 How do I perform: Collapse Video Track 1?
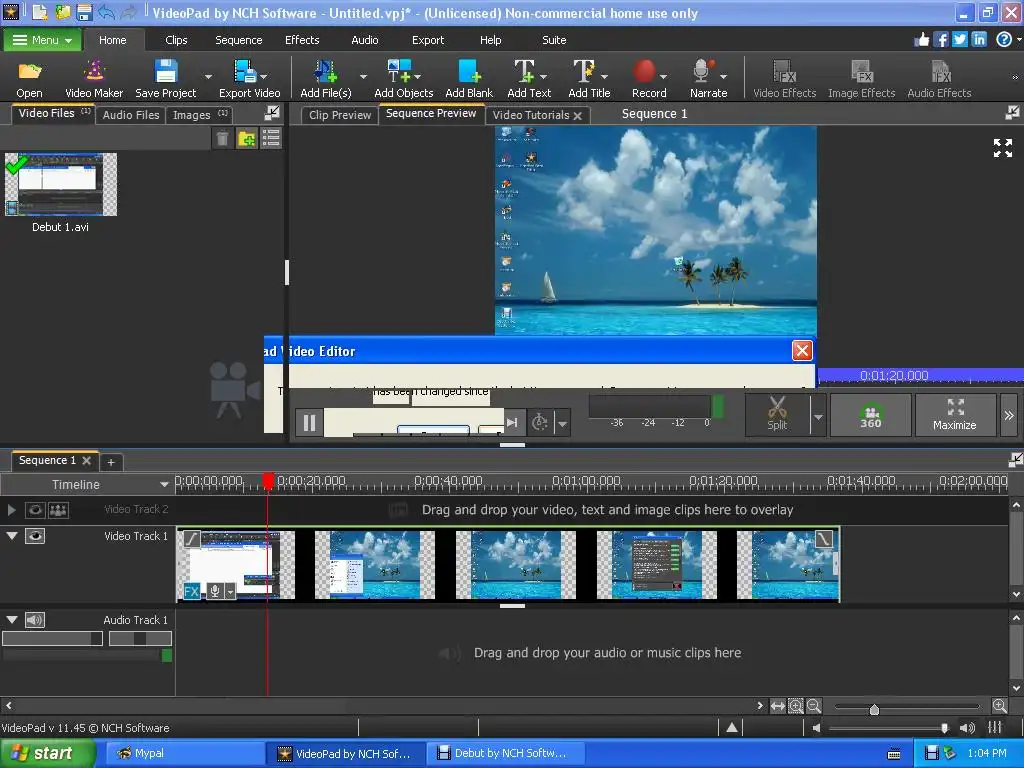[12, 536]
